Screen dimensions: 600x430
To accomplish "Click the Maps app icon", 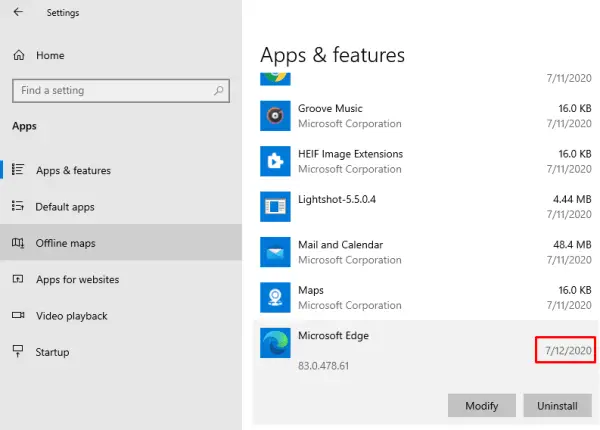I will (275, 297).
